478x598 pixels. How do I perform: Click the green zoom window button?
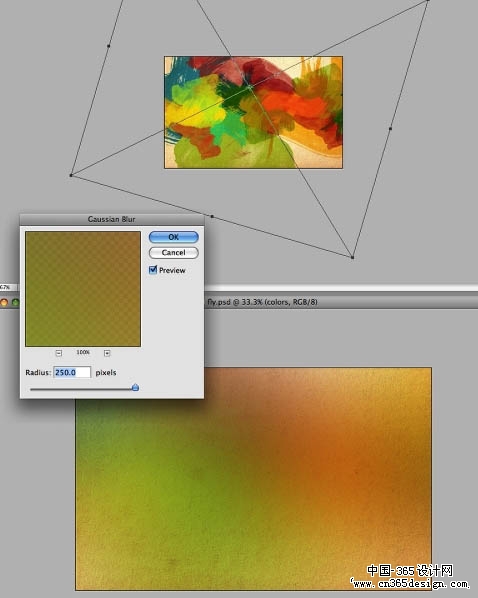[15, 303]
